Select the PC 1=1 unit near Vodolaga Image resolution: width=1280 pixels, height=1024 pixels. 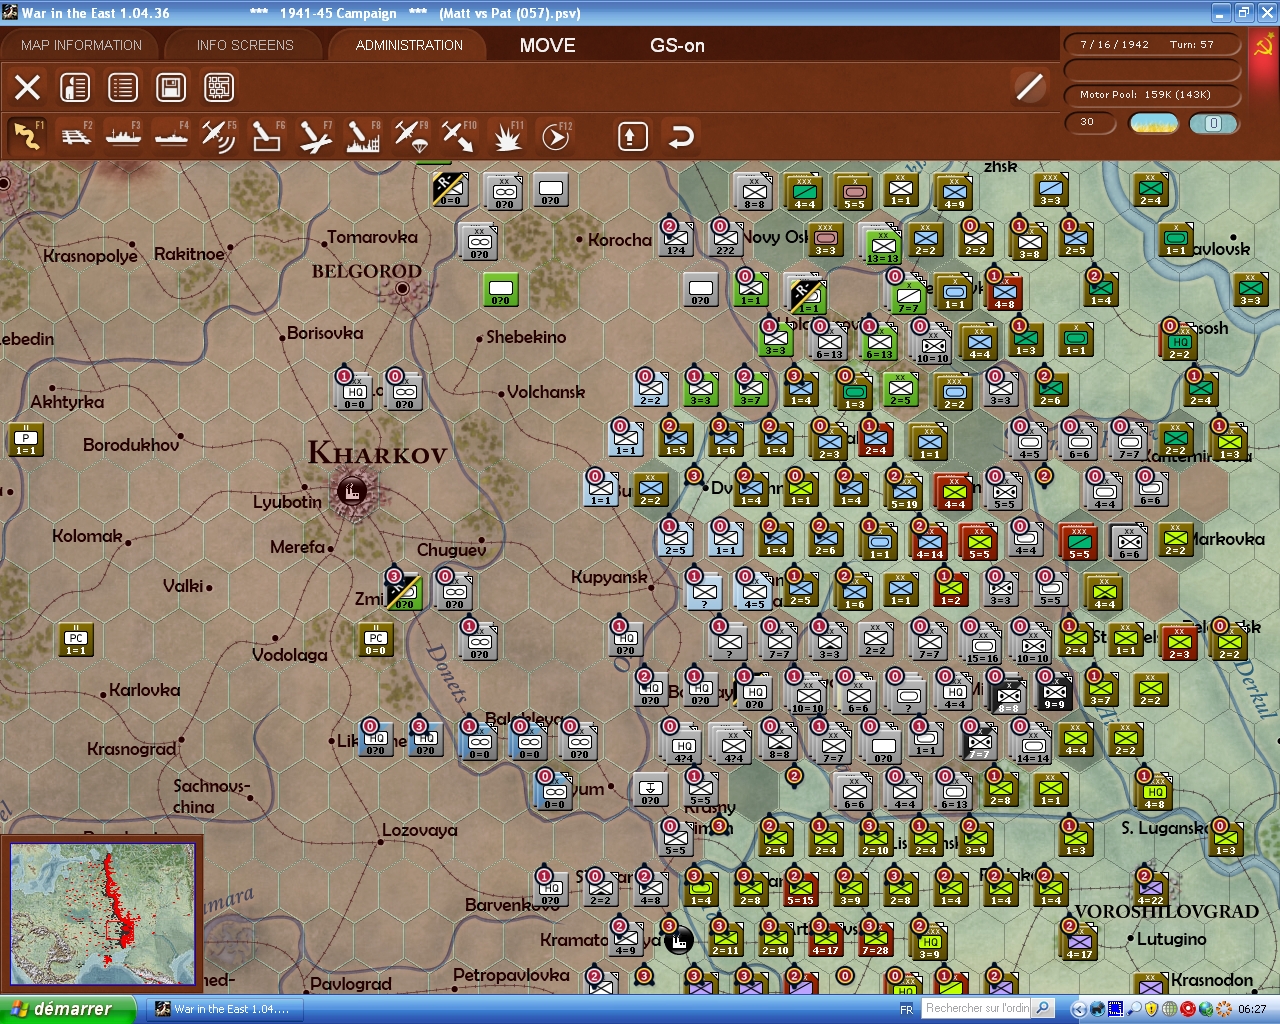pos(76,638)
